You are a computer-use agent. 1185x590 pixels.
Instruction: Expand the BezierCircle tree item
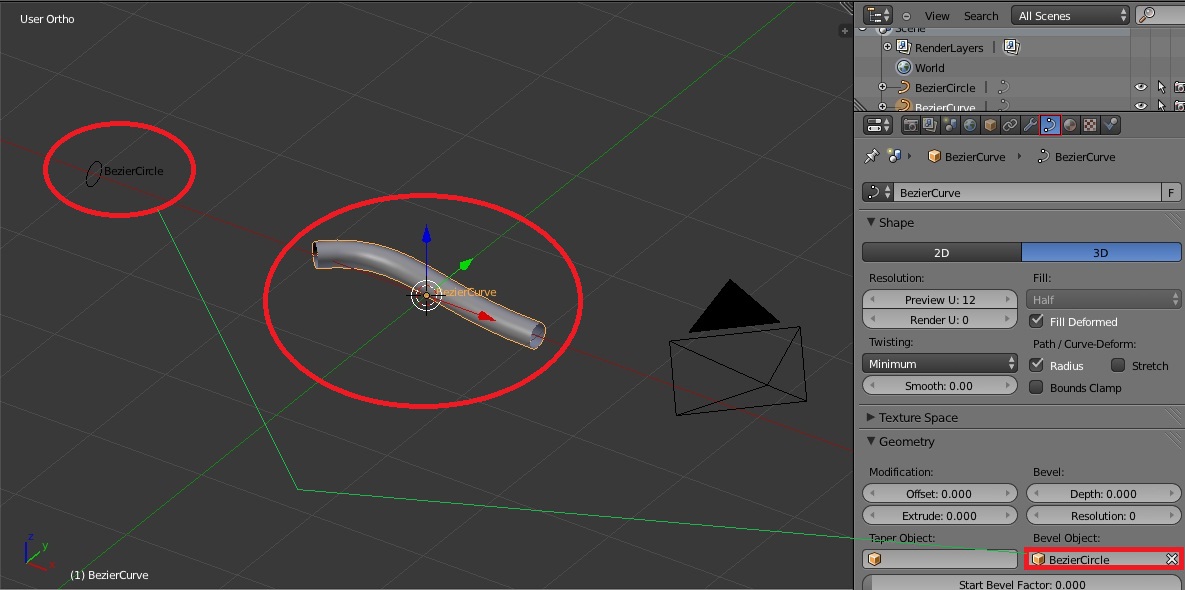pos(882,88)
